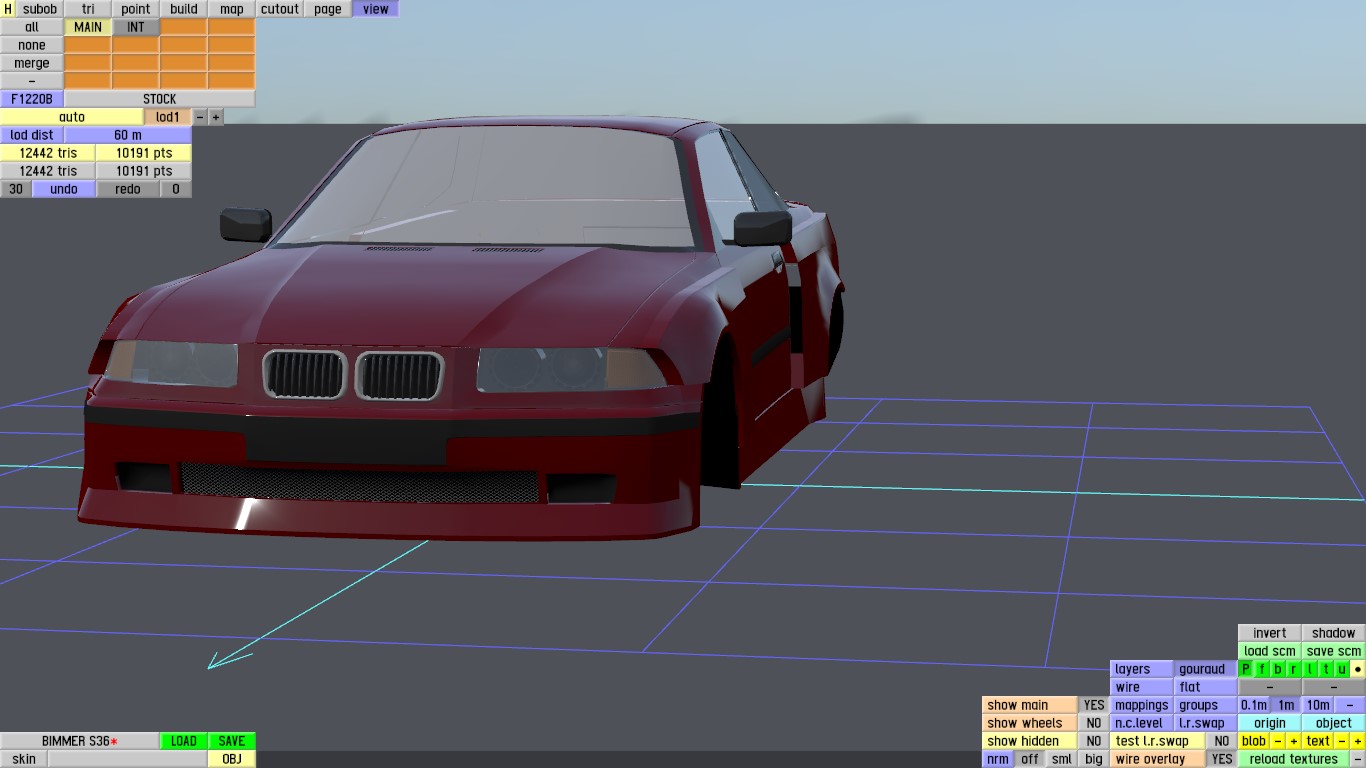The width and height of the screenshot is (1366, 768).
Task: Toggle show main YES value
Action: click(1094, 705)
